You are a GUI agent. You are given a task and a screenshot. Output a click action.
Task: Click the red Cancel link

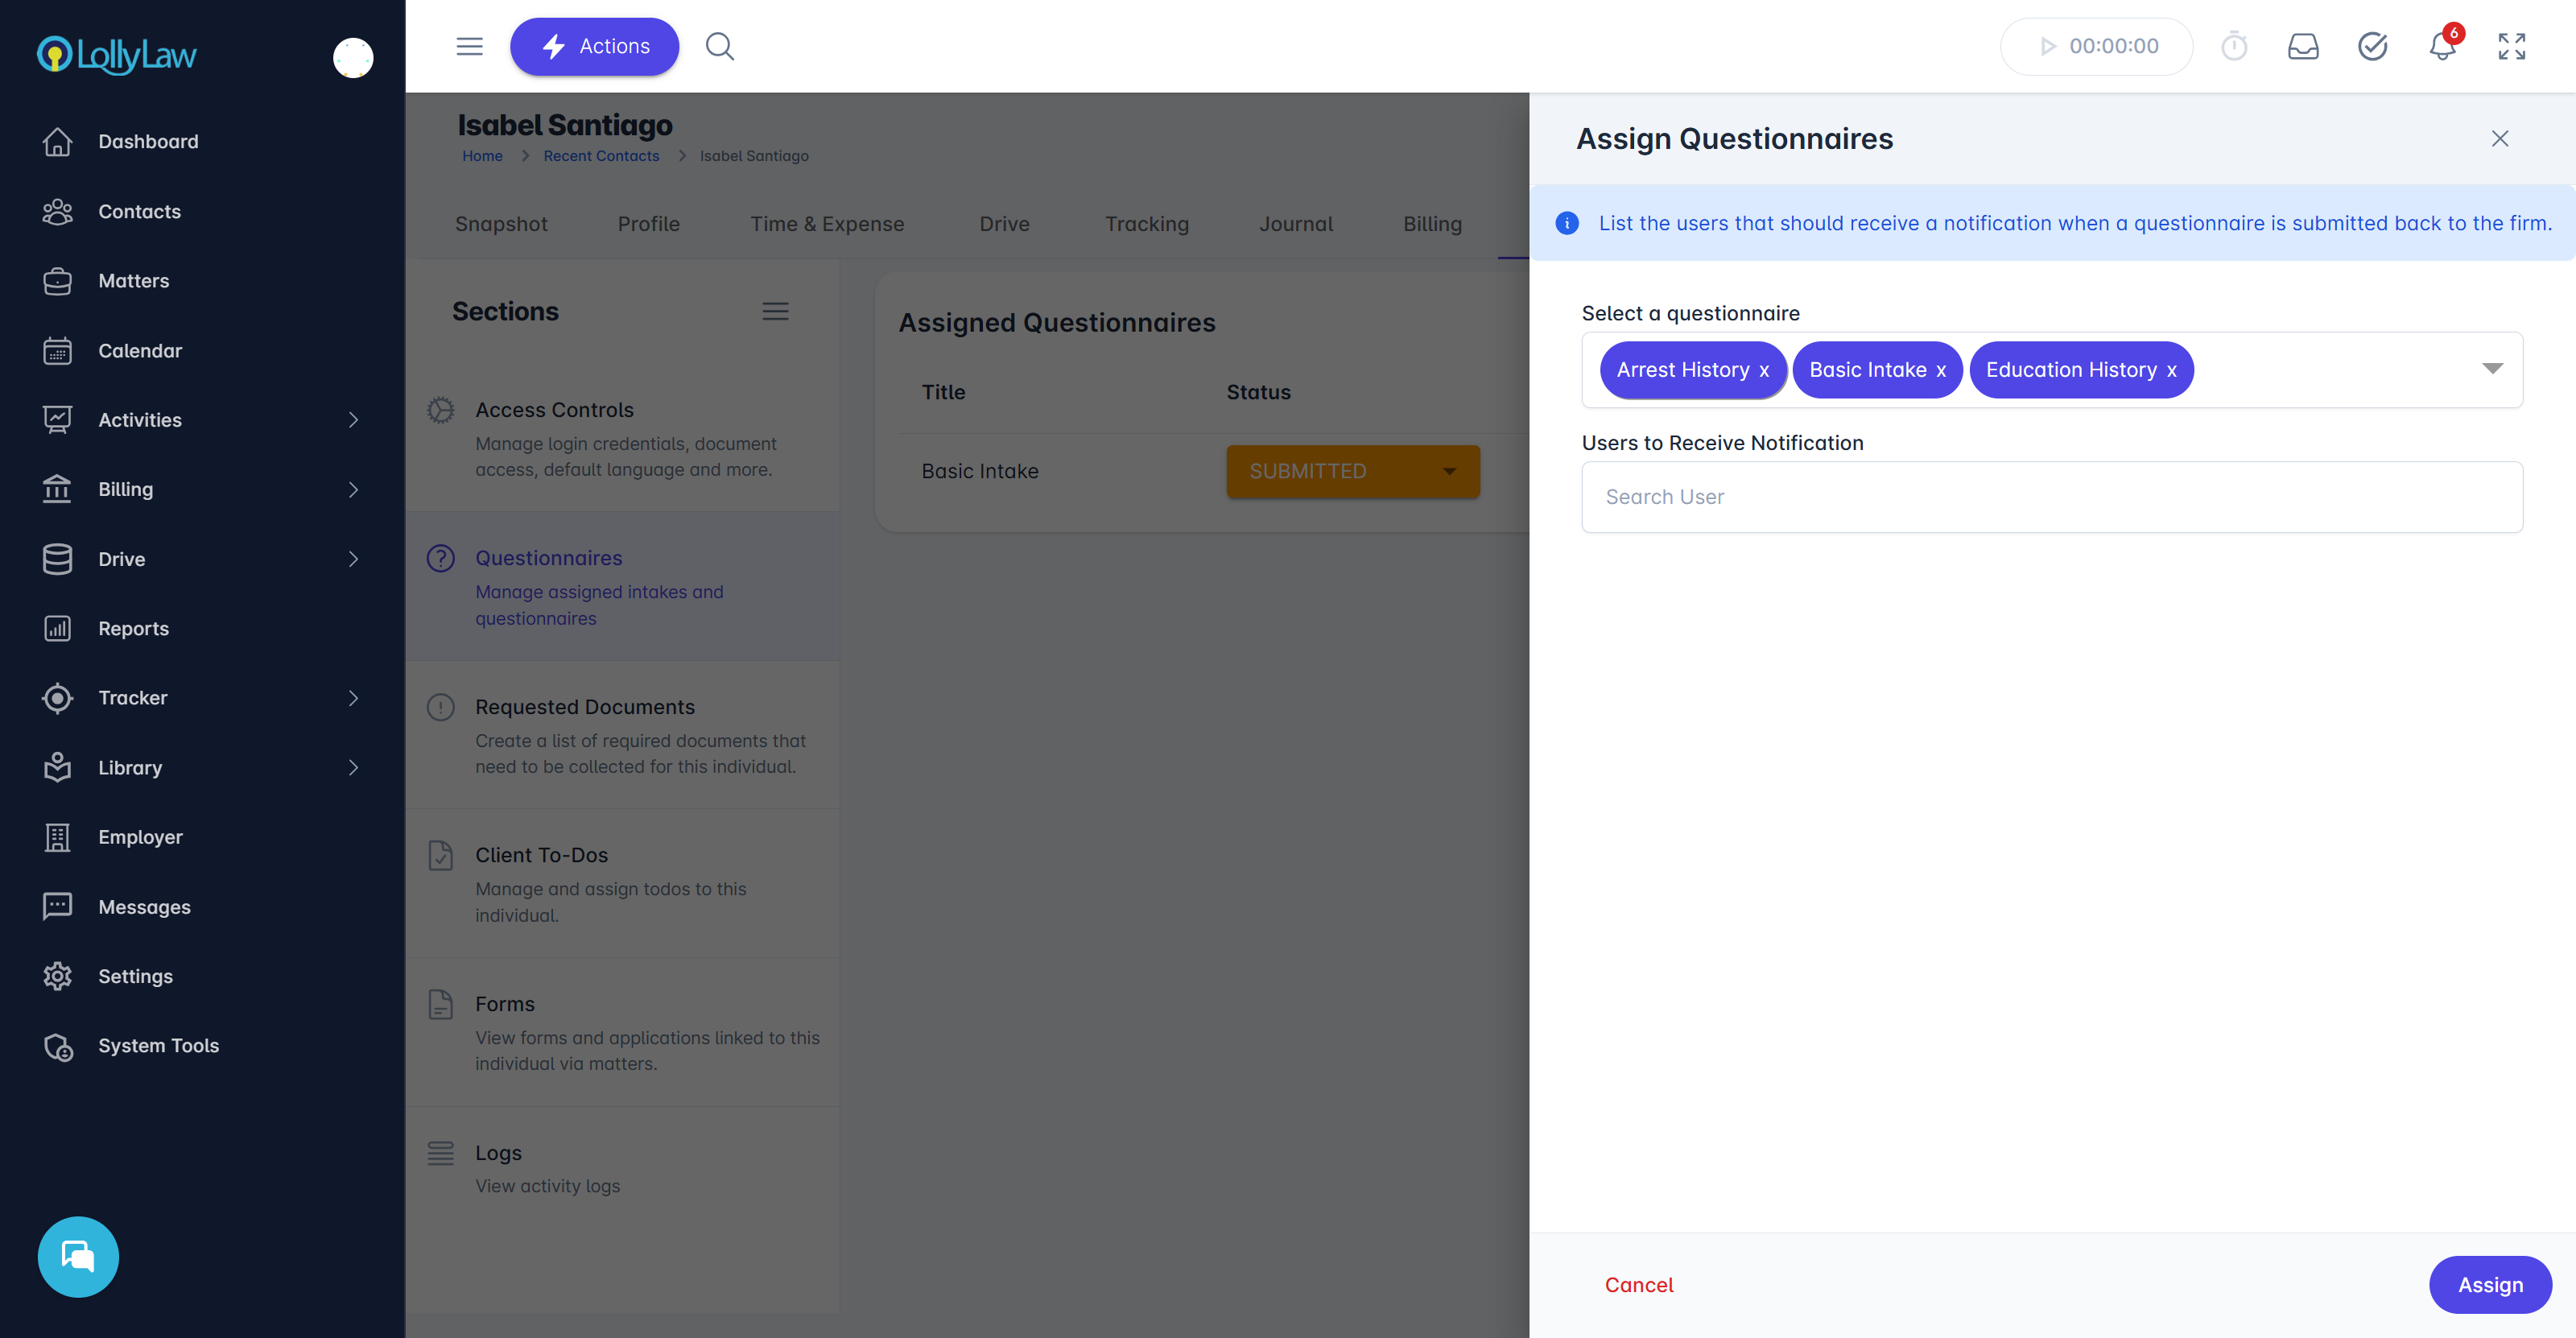coord(1638,1285)
